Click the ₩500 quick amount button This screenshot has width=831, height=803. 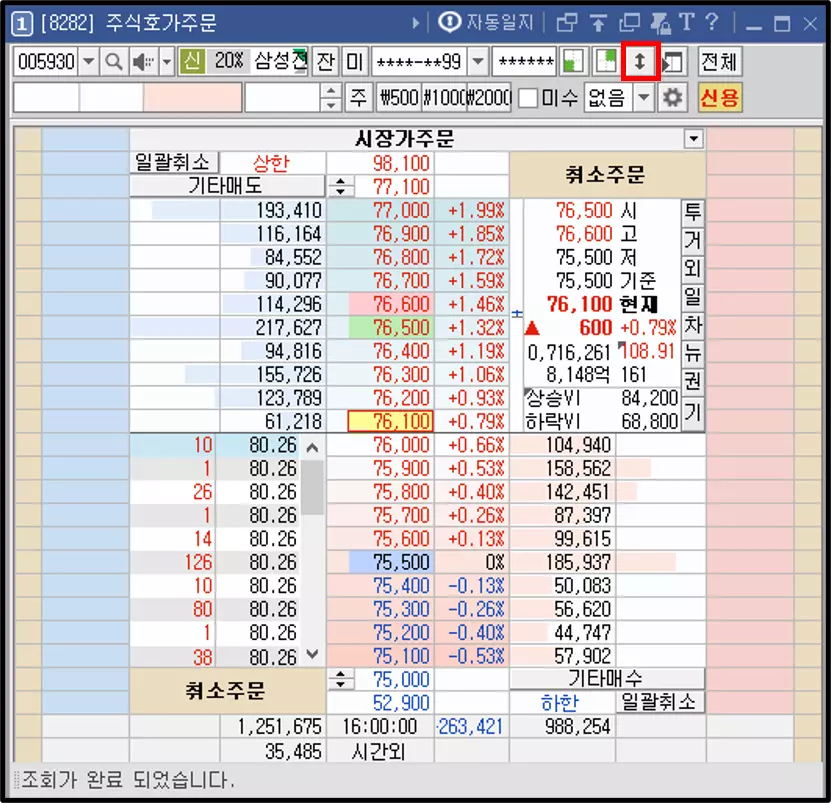click(399, 98)
